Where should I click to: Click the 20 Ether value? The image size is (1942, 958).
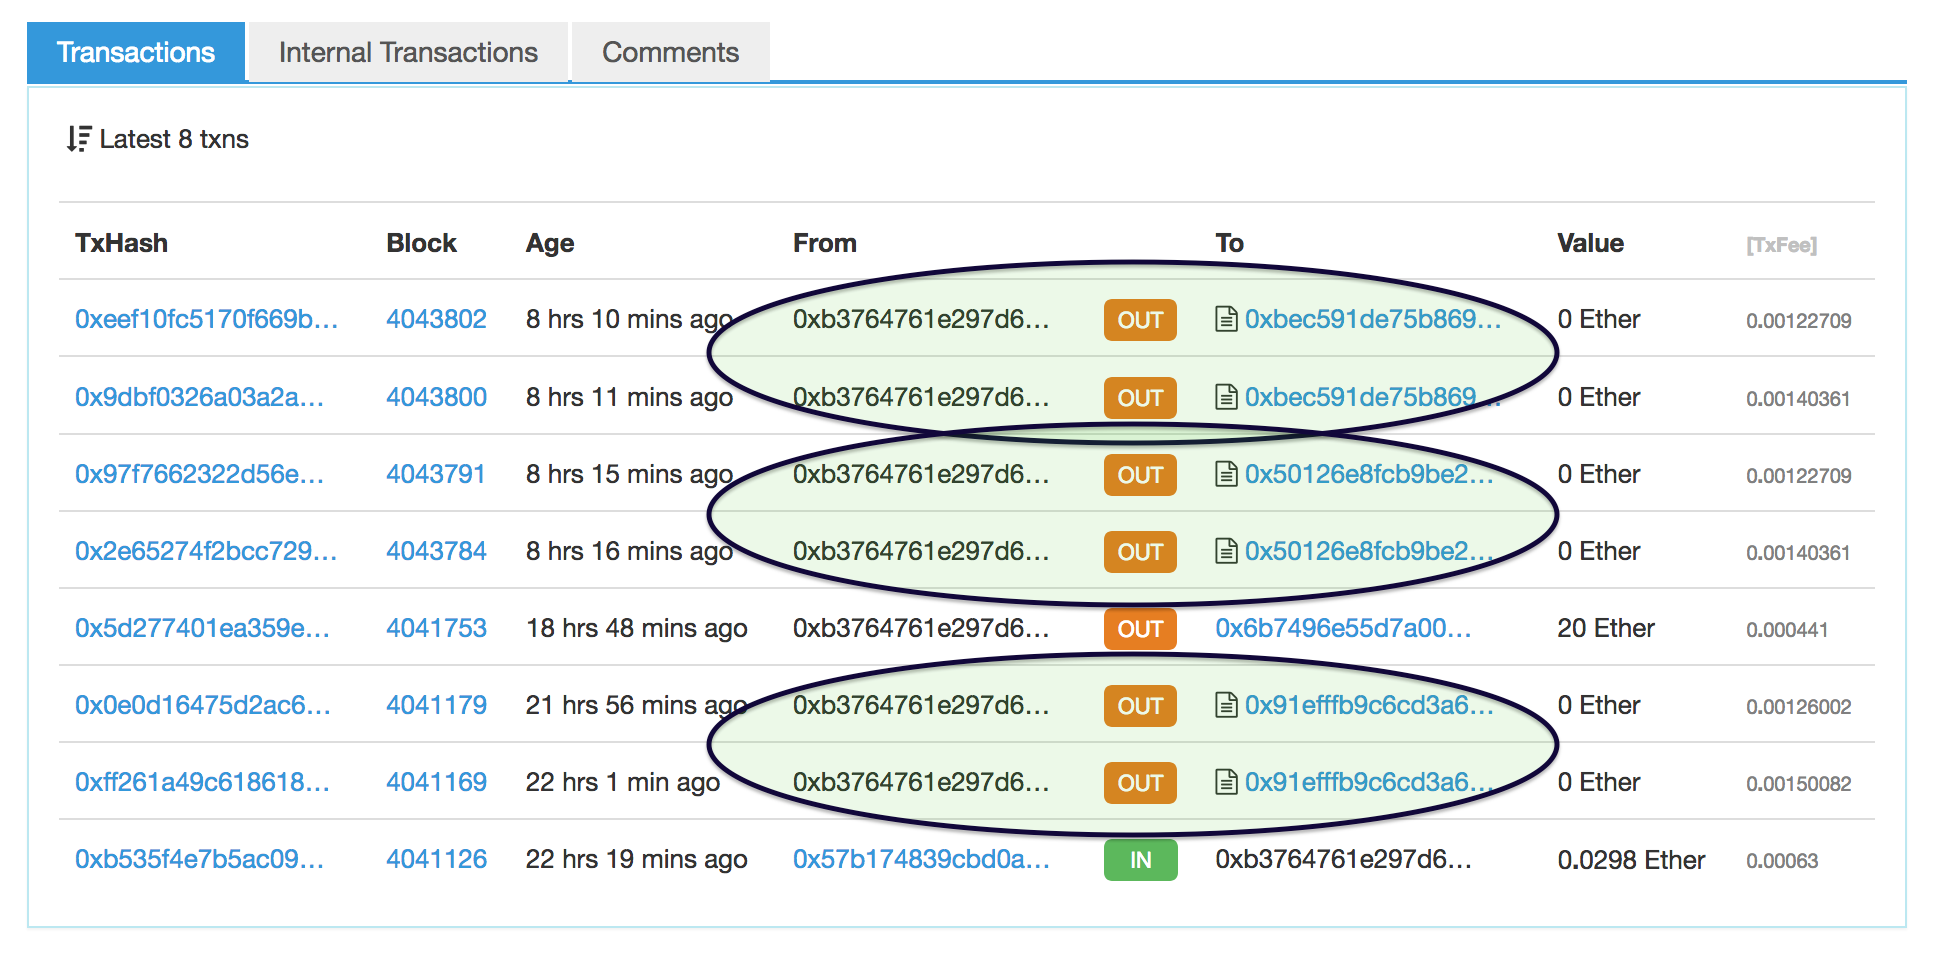(1606, 628)
